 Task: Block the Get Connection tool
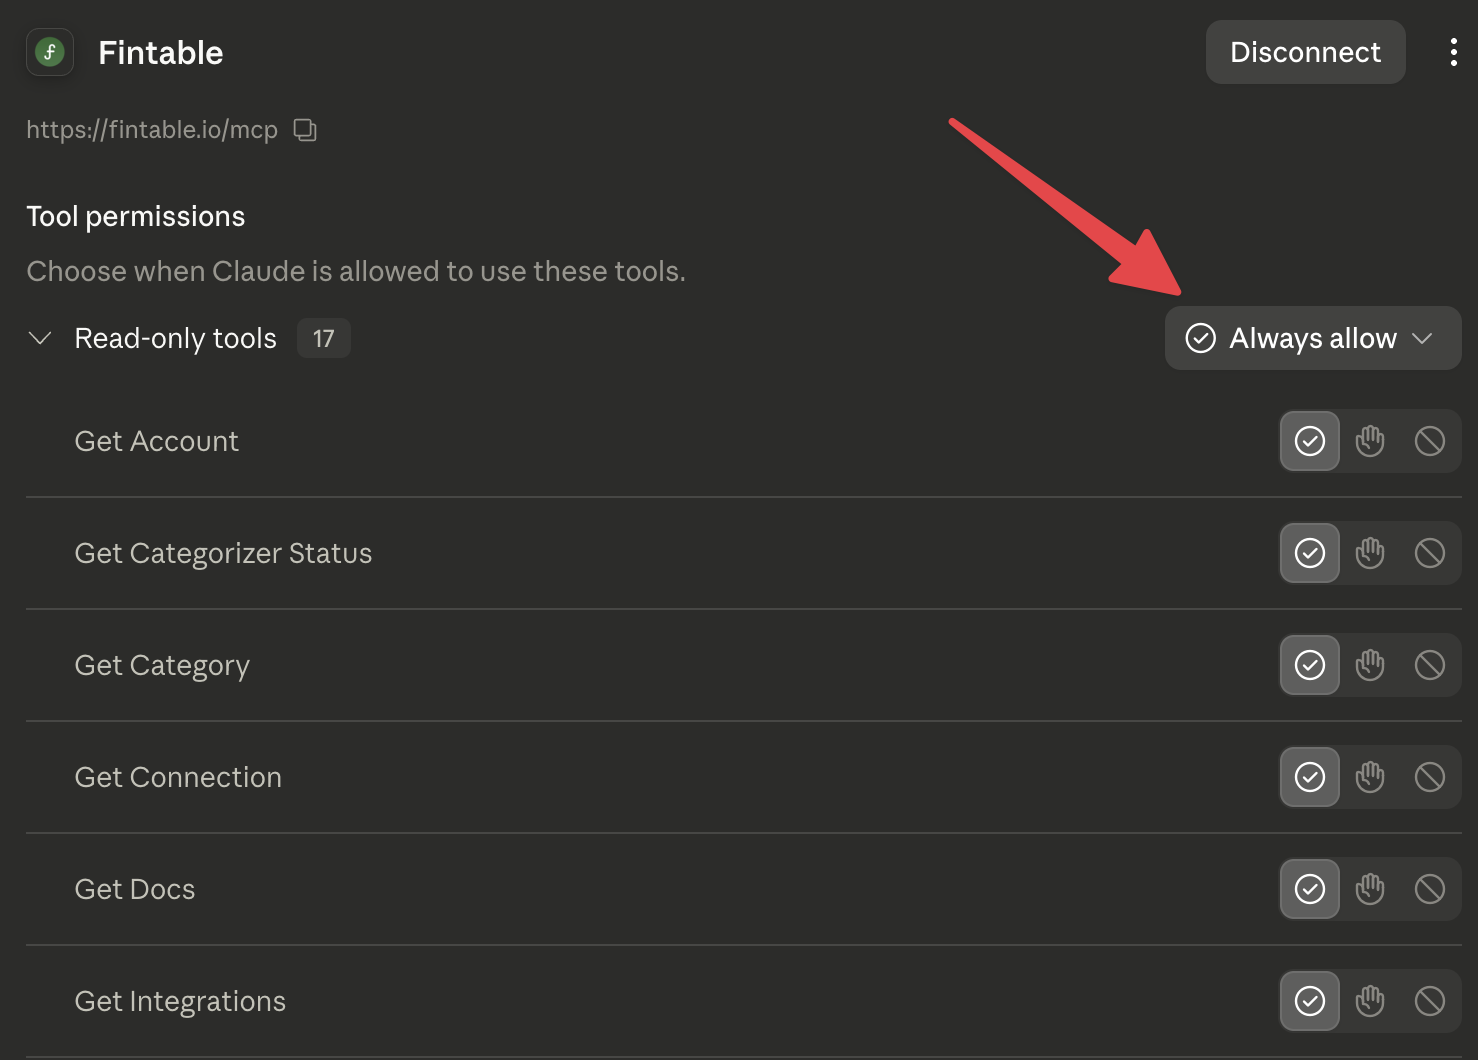pos(1430,777)
